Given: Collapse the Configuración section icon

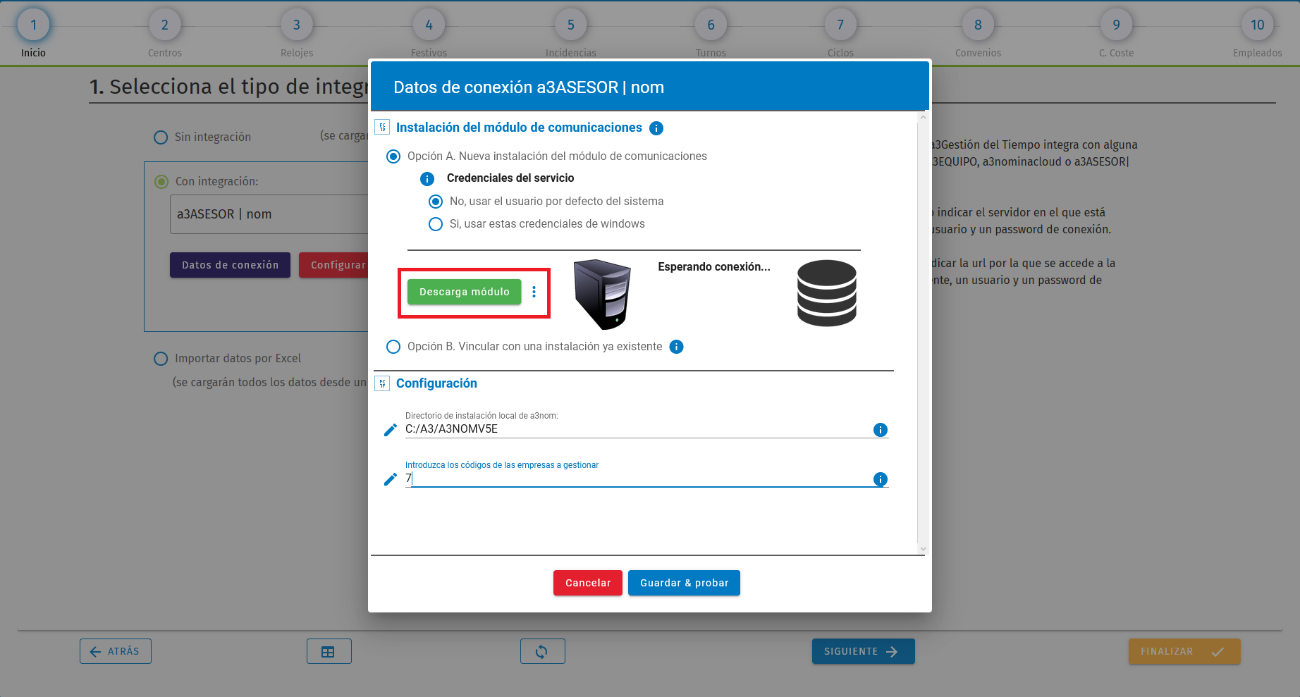Looking at the screenshot, I should (381, 384).
